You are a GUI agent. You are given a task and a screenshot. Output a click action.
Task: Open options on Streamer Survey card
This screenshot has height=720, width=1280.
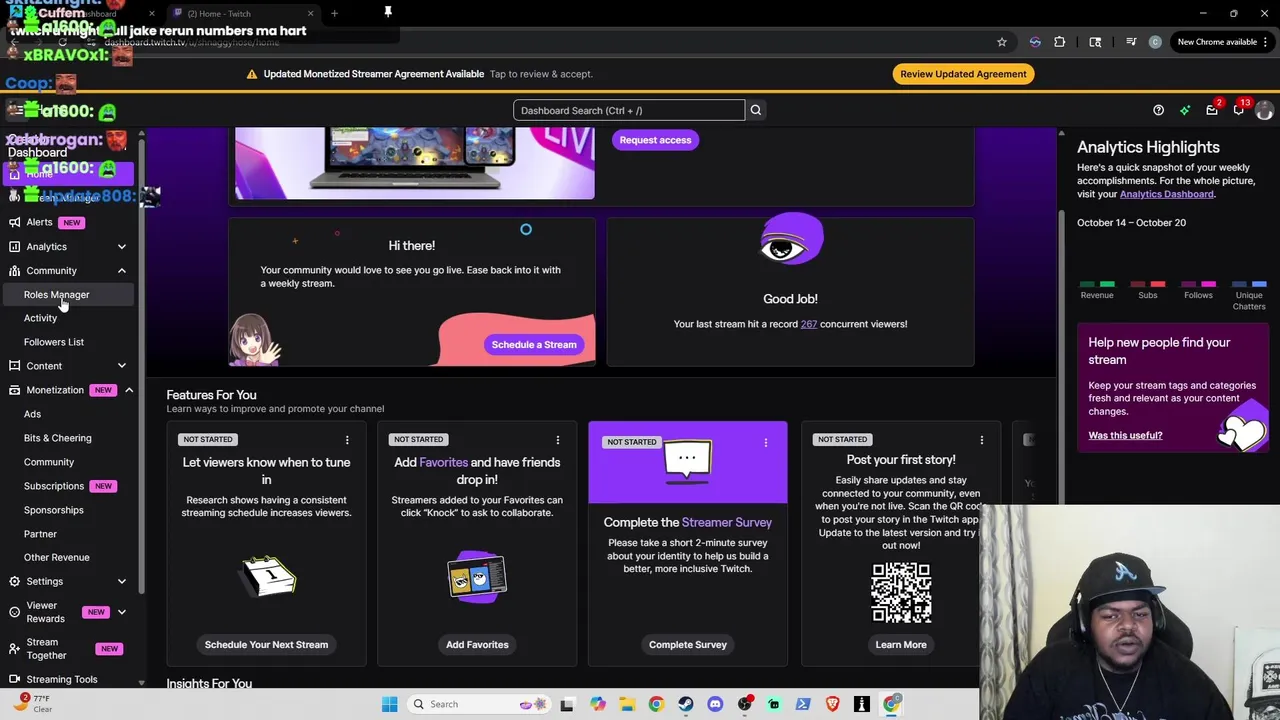(766, 442)
